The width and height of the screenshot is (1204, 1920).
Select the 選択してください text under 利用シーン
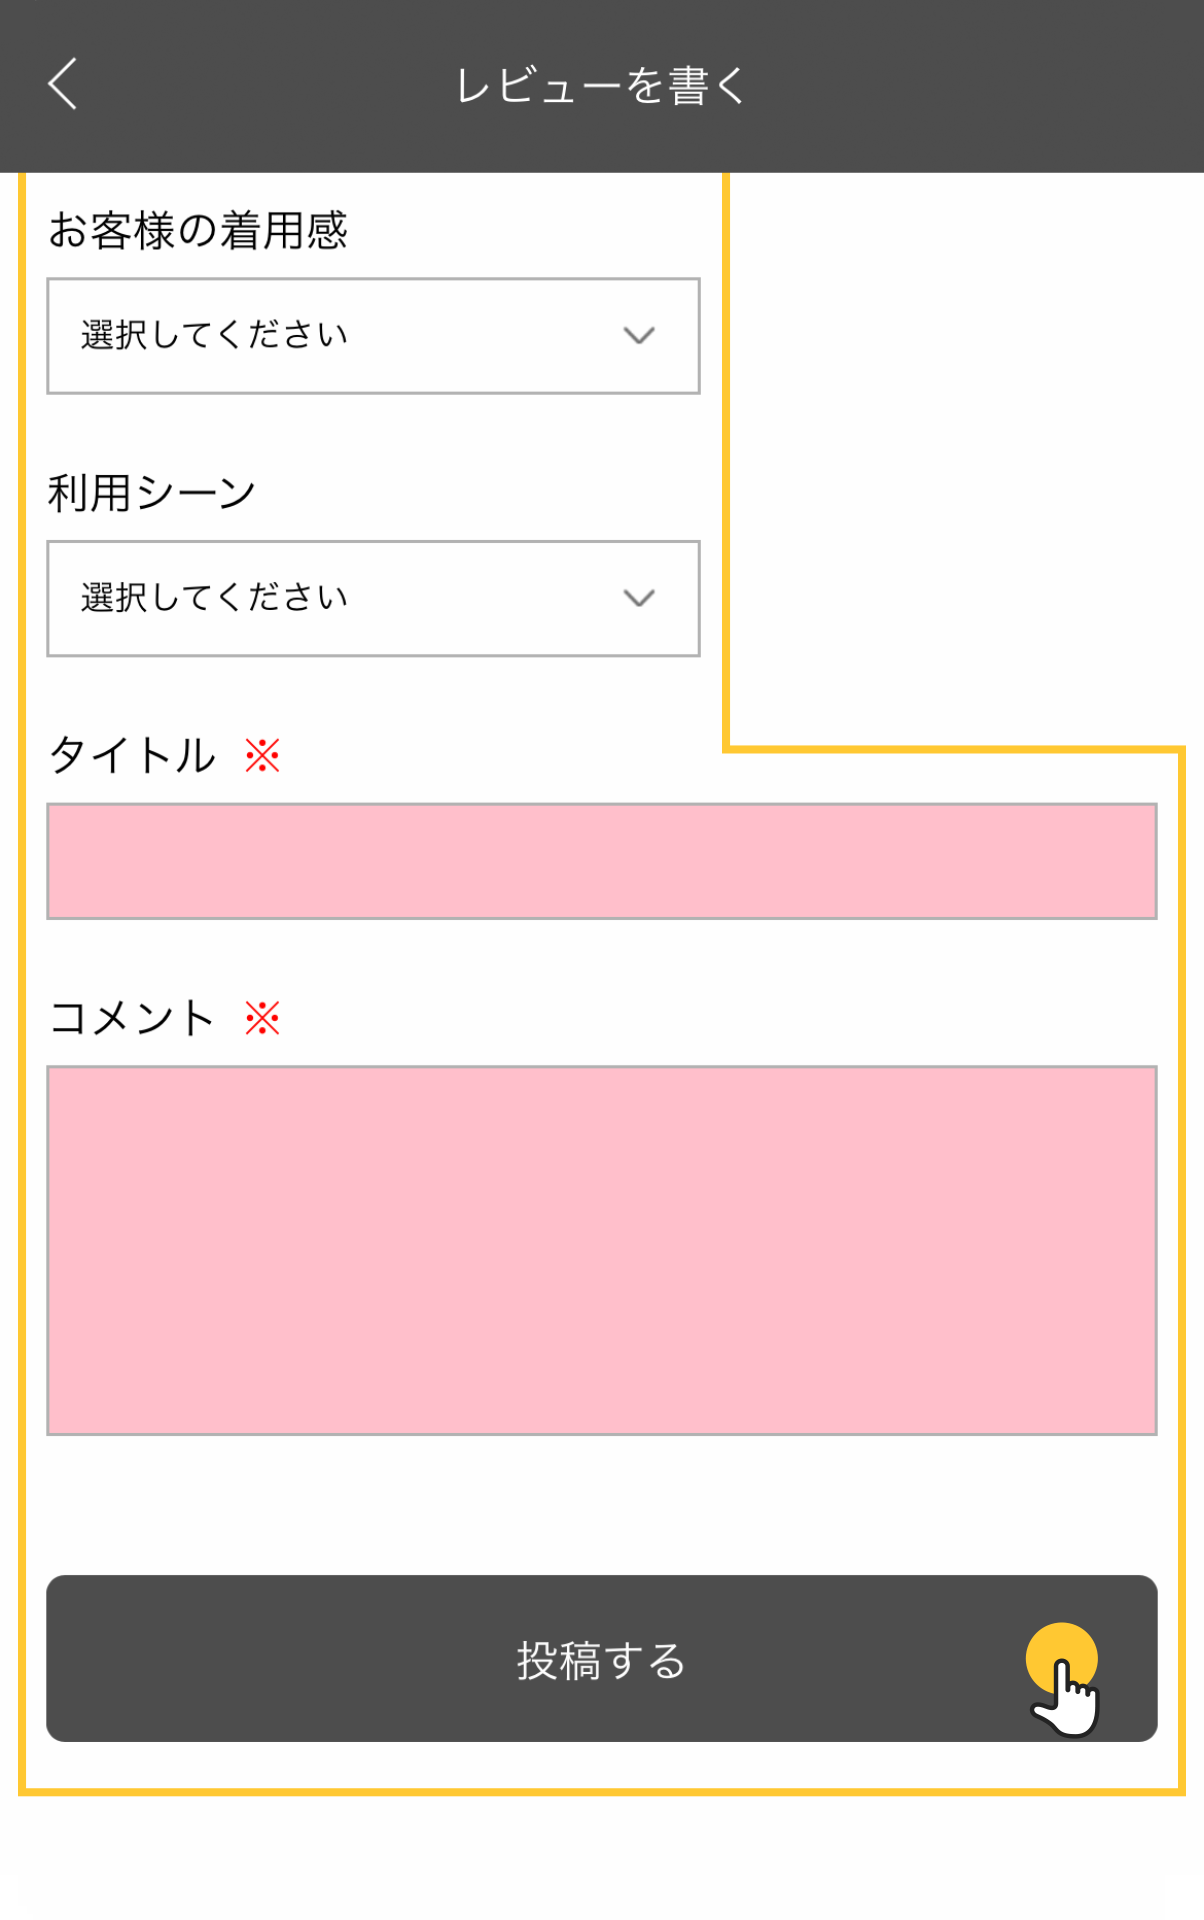214,598
